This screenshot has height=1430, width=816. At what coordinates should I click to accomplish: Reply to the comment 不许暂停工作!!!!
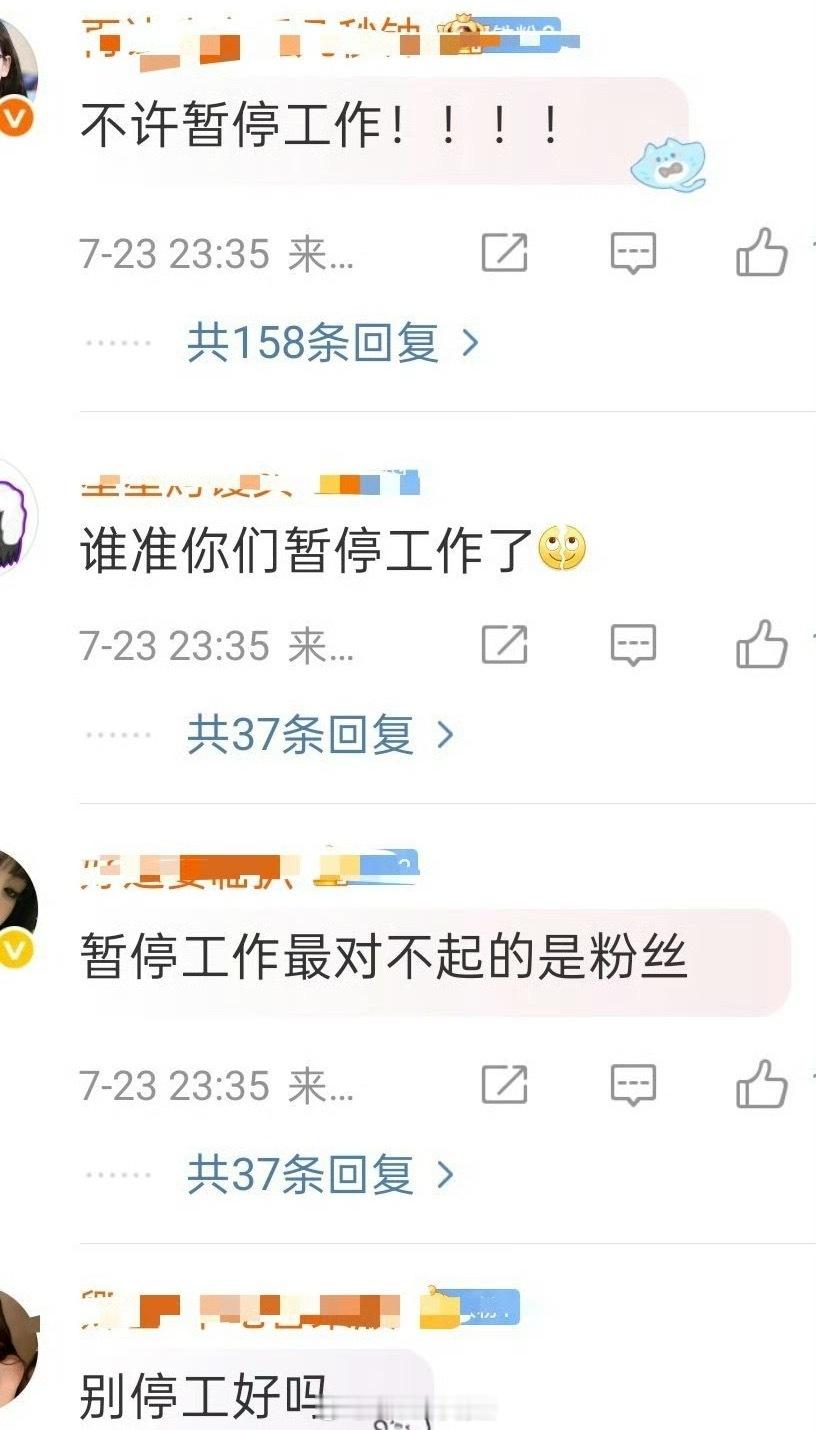click(x=633, y=253)
